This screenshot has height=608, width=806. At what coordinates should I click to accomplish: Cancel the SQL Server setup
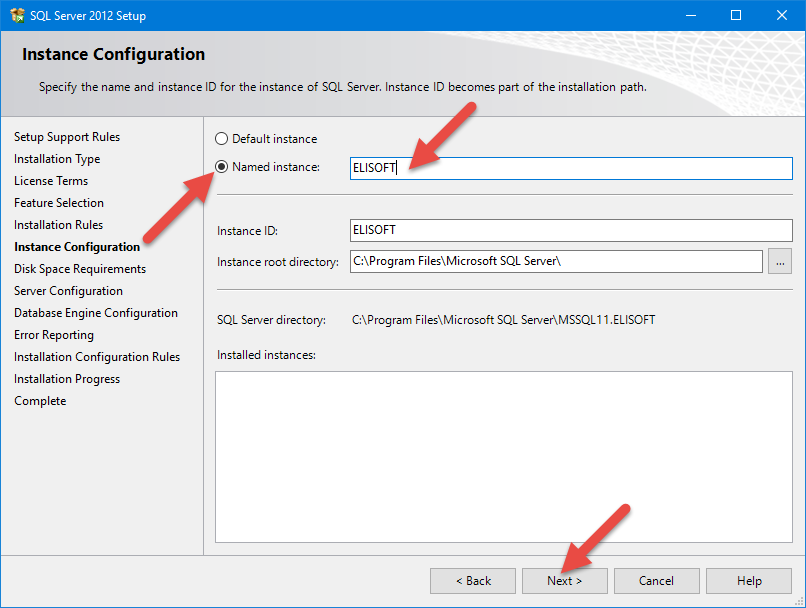(x=656, y=581)
